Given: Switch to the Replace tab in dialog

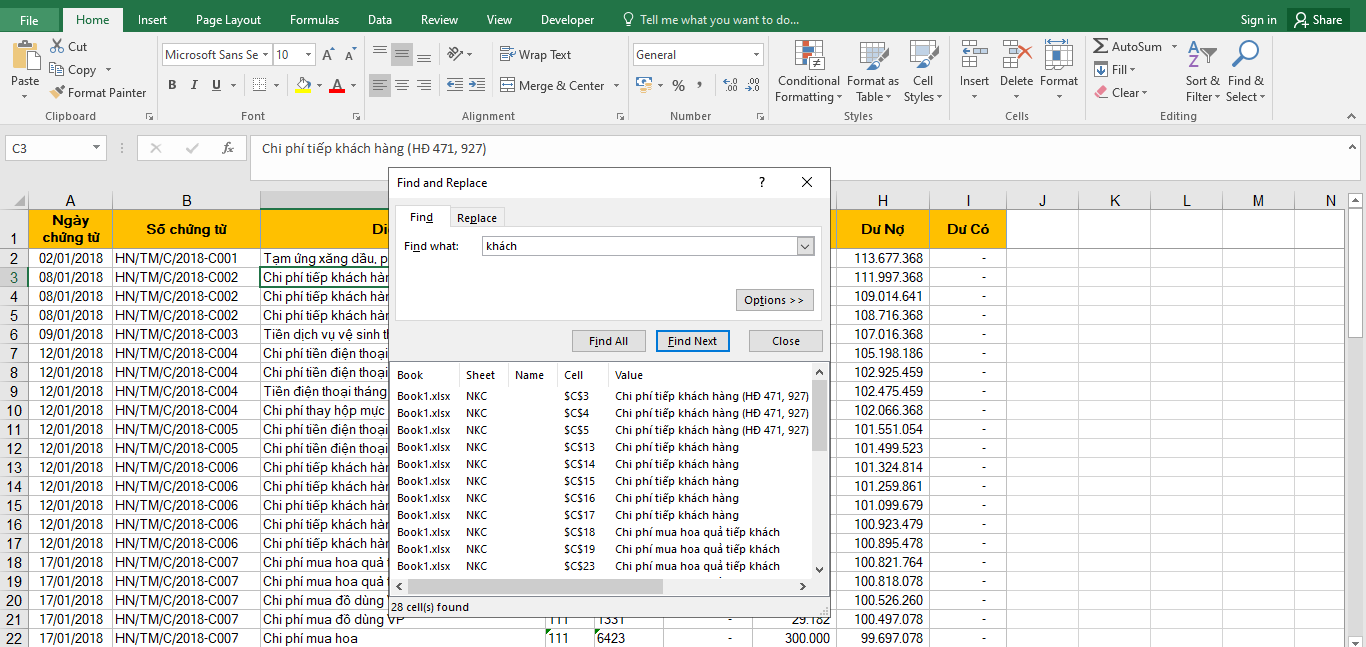Looking at the screenshot, I should [x=476, y=218].
